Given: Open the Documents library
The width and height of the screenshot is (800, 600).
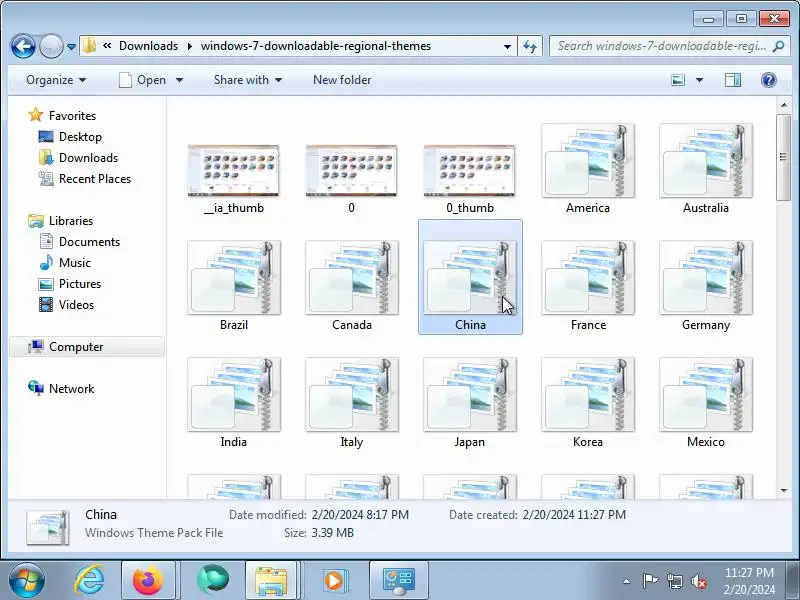Looking at the screenshot, I should tap(79, 241).
